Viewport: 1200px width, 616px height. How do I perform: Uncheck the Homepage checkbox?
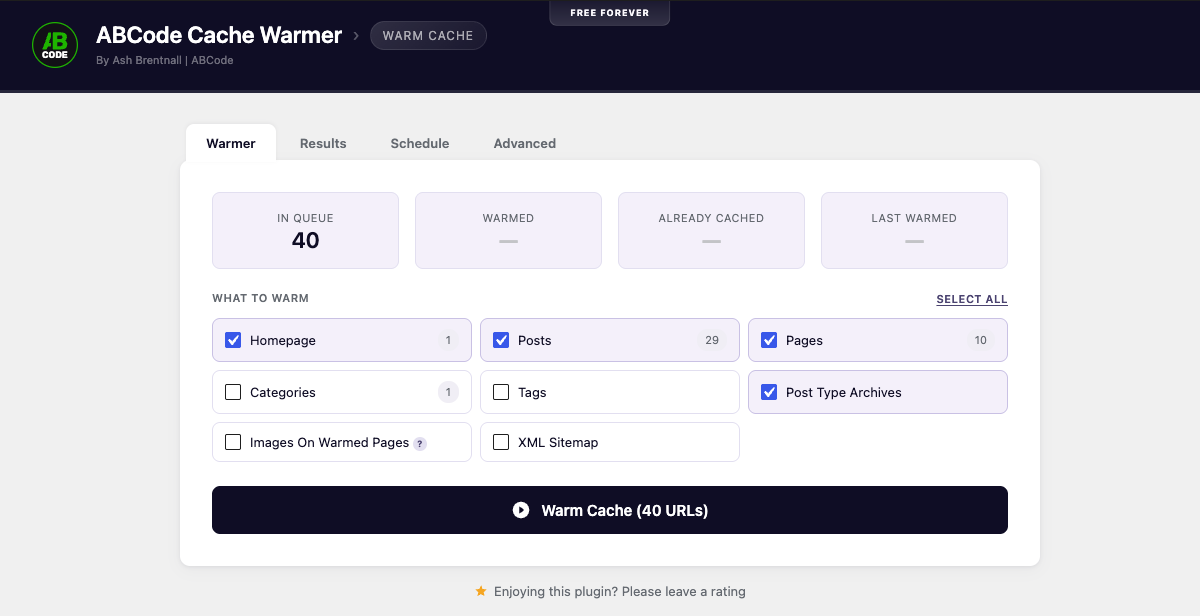[x=233, y=340]
